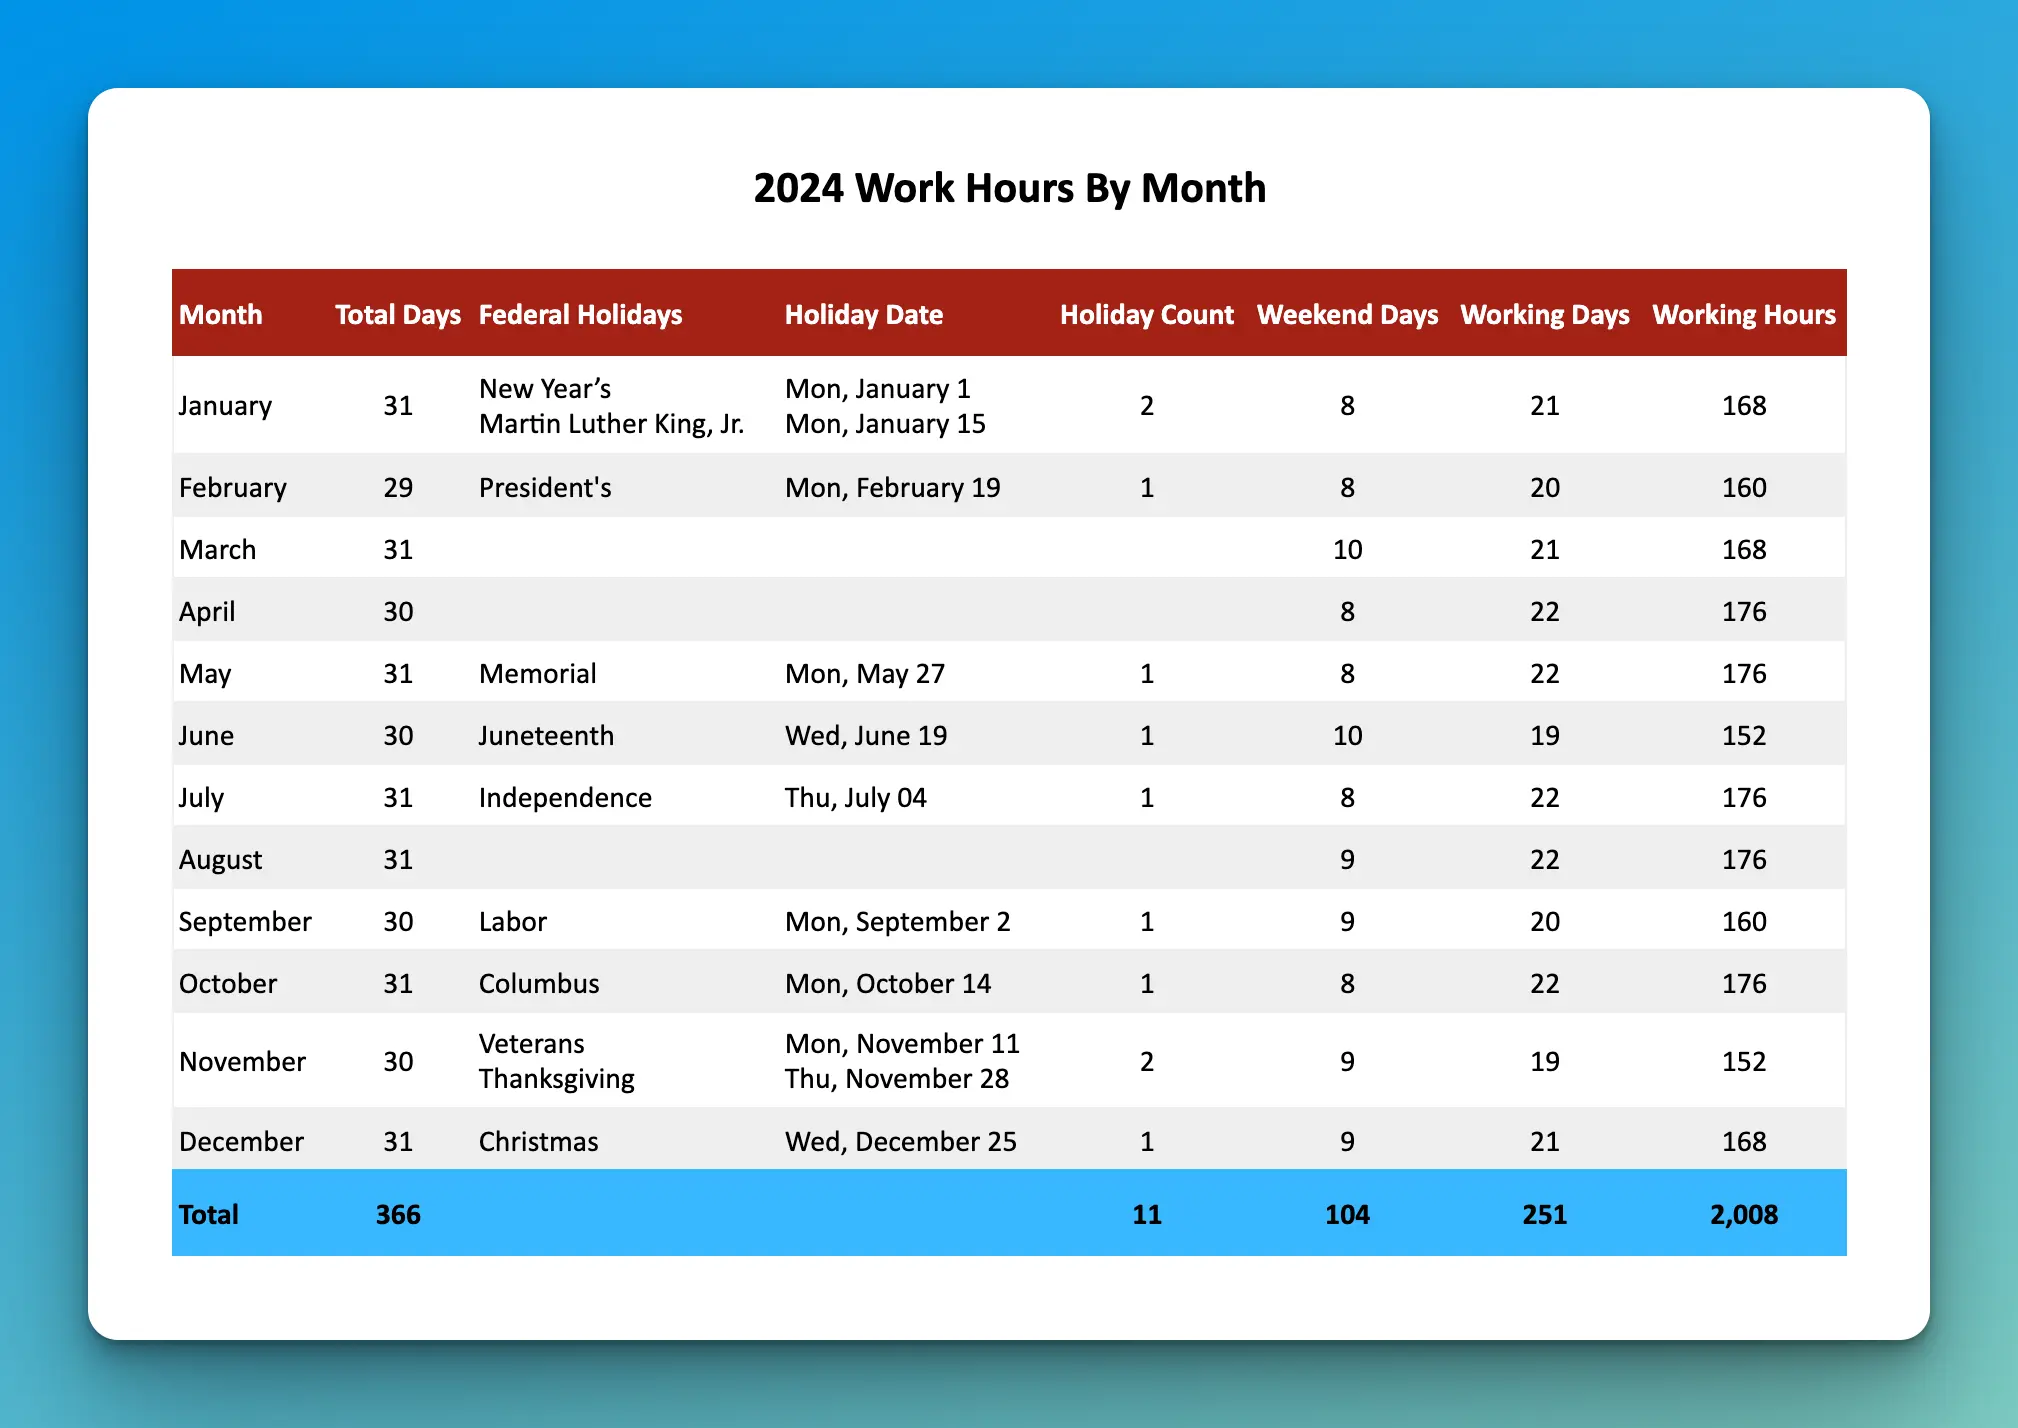Image resolution: width=2018 pixels, height=1428 pixels.
Task: Select the Weekend Days column header
Action: [1354, 314]
